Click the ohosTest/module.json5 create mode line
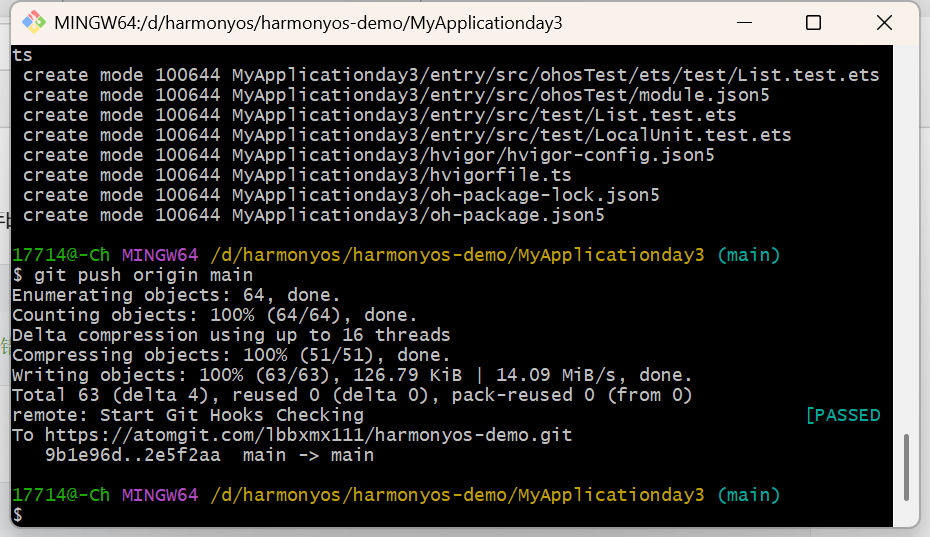This screenshot has height=537, width=930. (396, 95)
